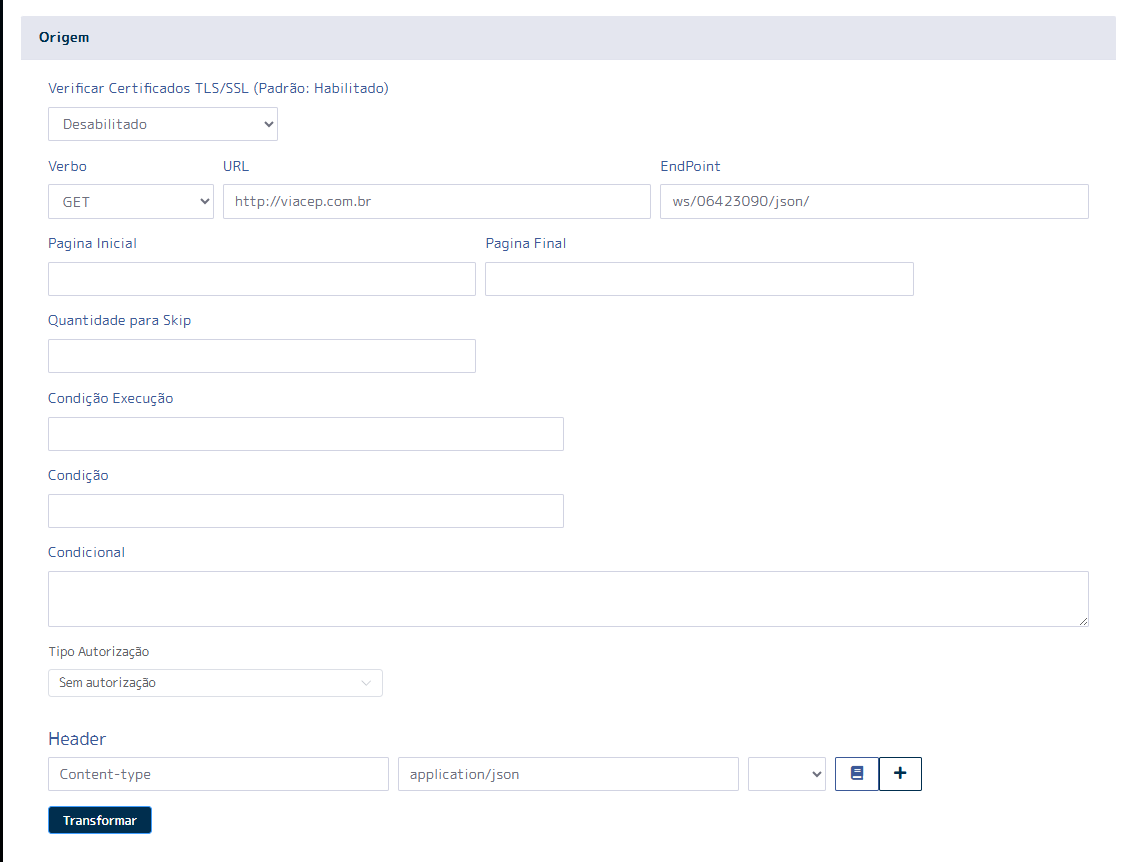1121x862 pixels.
Task: Open the empty dropdown in Header row
Action: pyautogui.click(x=786, y=774)
